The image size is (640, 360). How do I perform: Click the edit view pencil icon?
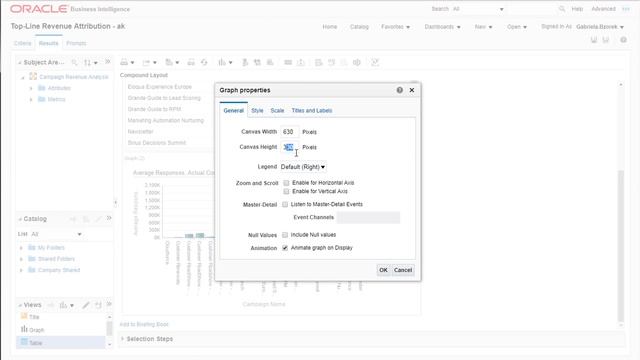85,305
